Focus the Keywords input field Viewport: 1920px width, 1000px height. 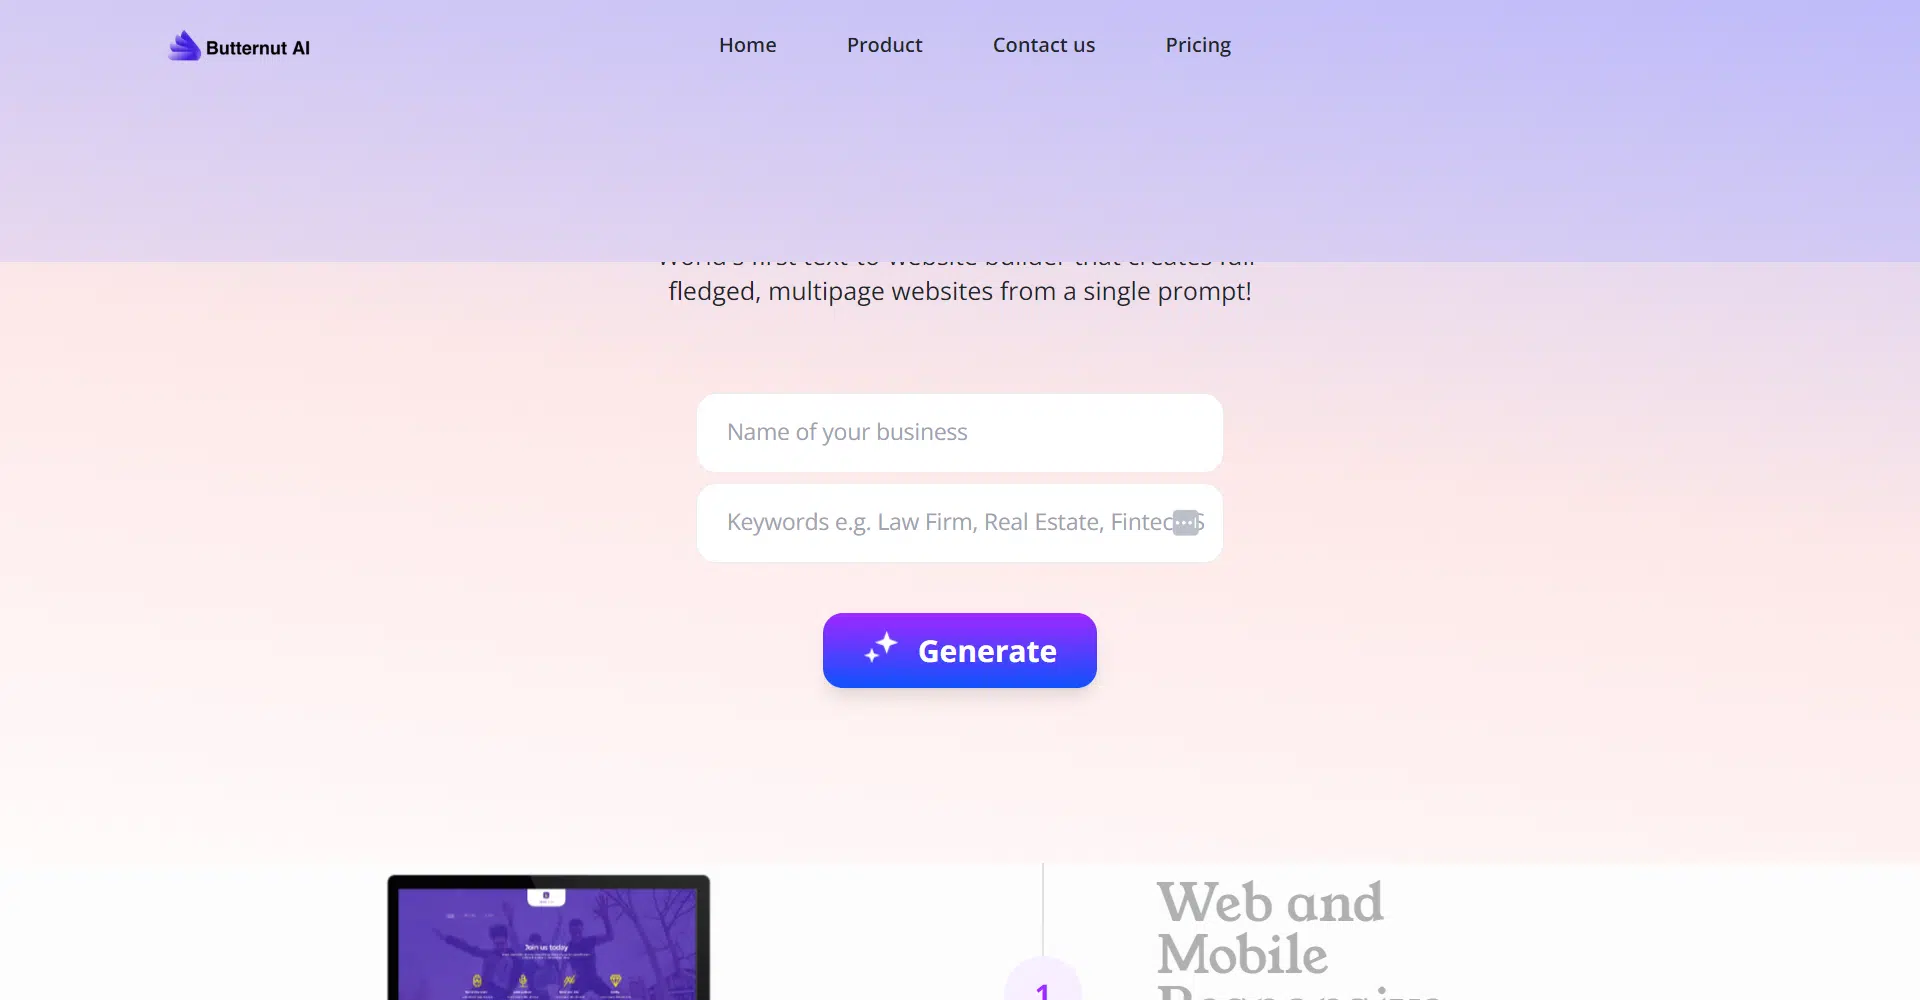(x=960, y=523)
